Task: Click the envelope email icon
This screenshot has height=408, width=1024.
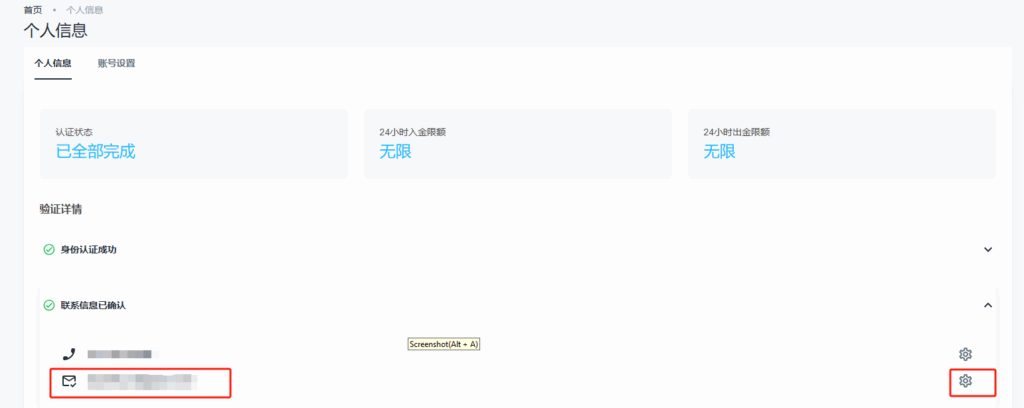Action: [69, 381]
